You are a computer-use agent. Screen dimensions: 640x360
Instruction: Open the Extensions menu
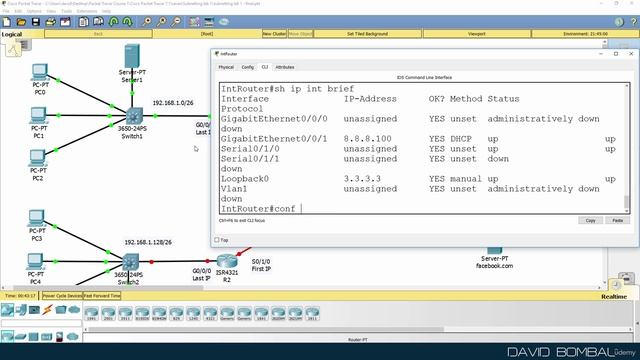(87, 11)
